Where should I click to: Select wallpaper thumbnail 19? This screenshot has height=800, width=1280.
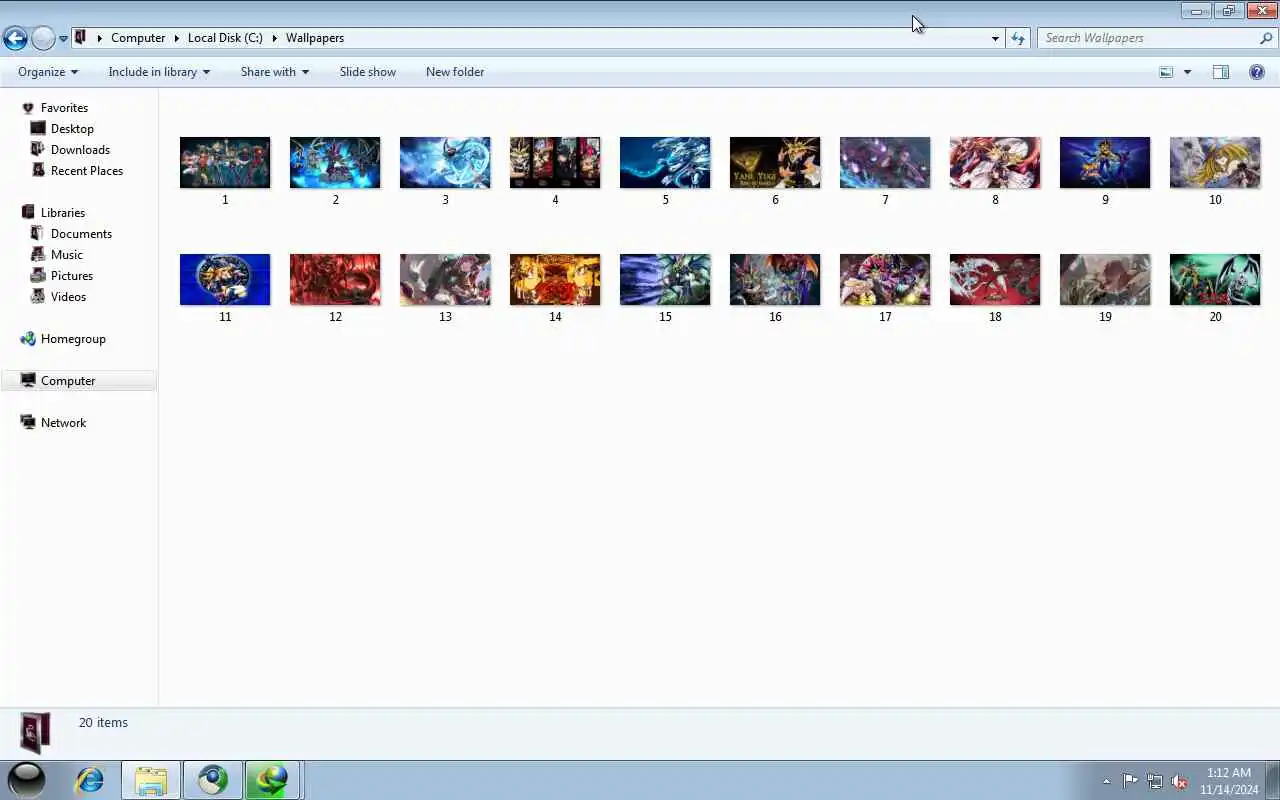[1105, 280]
